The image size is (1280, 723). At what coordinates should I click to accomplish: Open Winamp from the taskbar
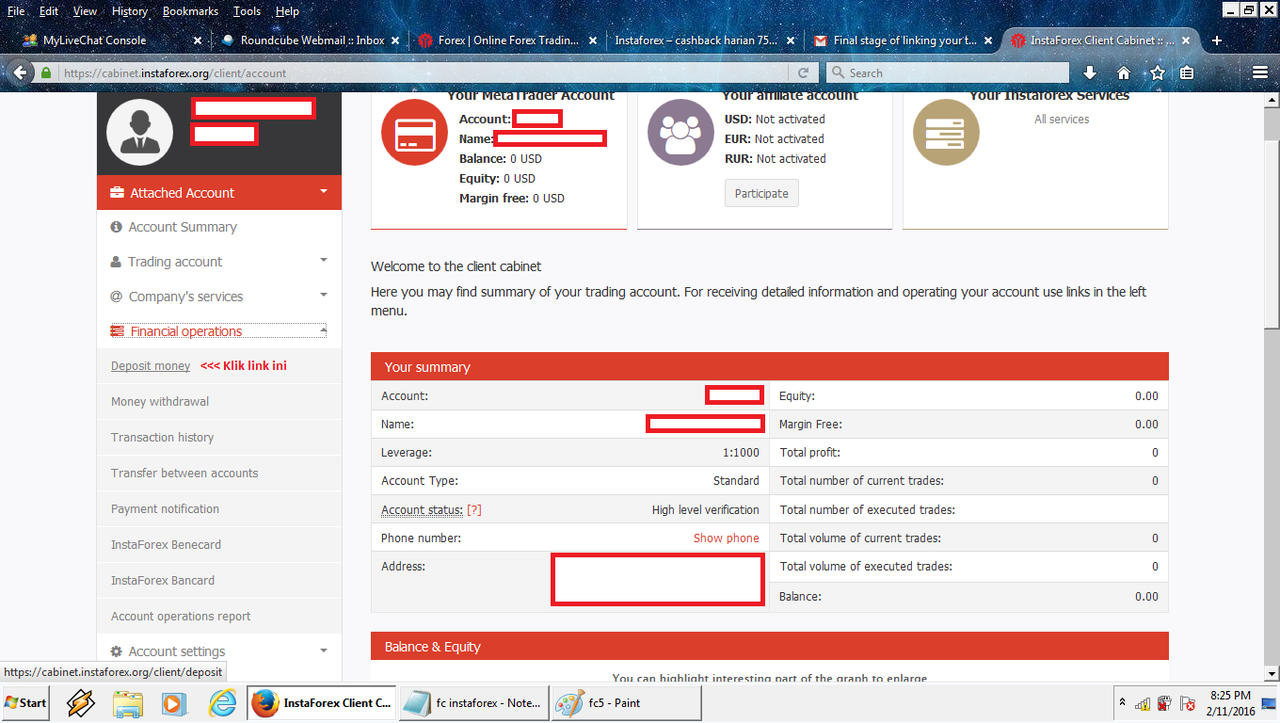click(x=80, y=703)
